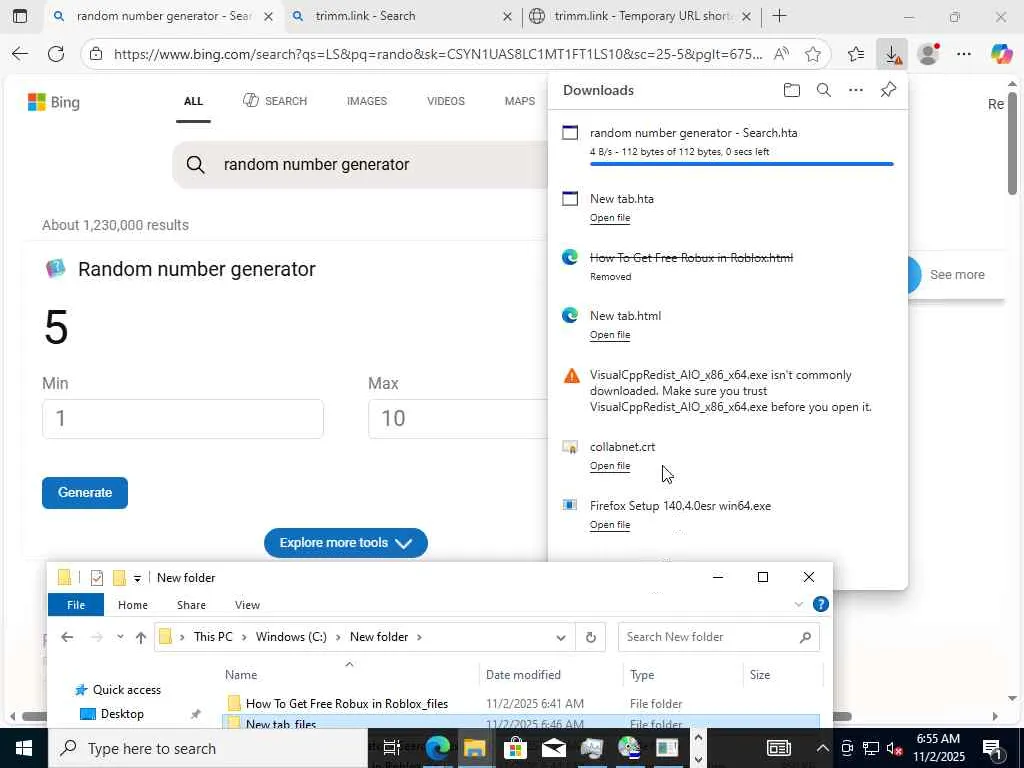Open the Share ribbon tab in Explorer
The height and width of the screenshot is (768, 1024).
click(191, 605)
